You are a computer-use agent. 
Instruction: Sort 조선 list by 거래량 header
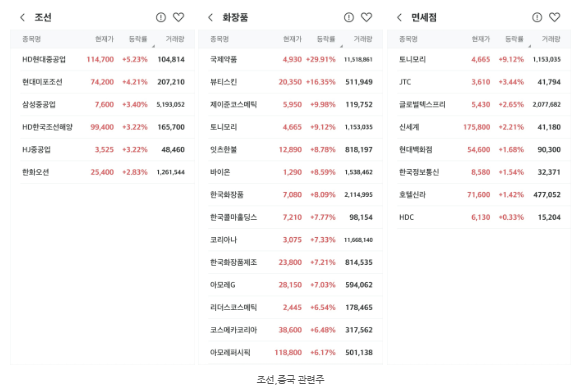tap(175, 39)
